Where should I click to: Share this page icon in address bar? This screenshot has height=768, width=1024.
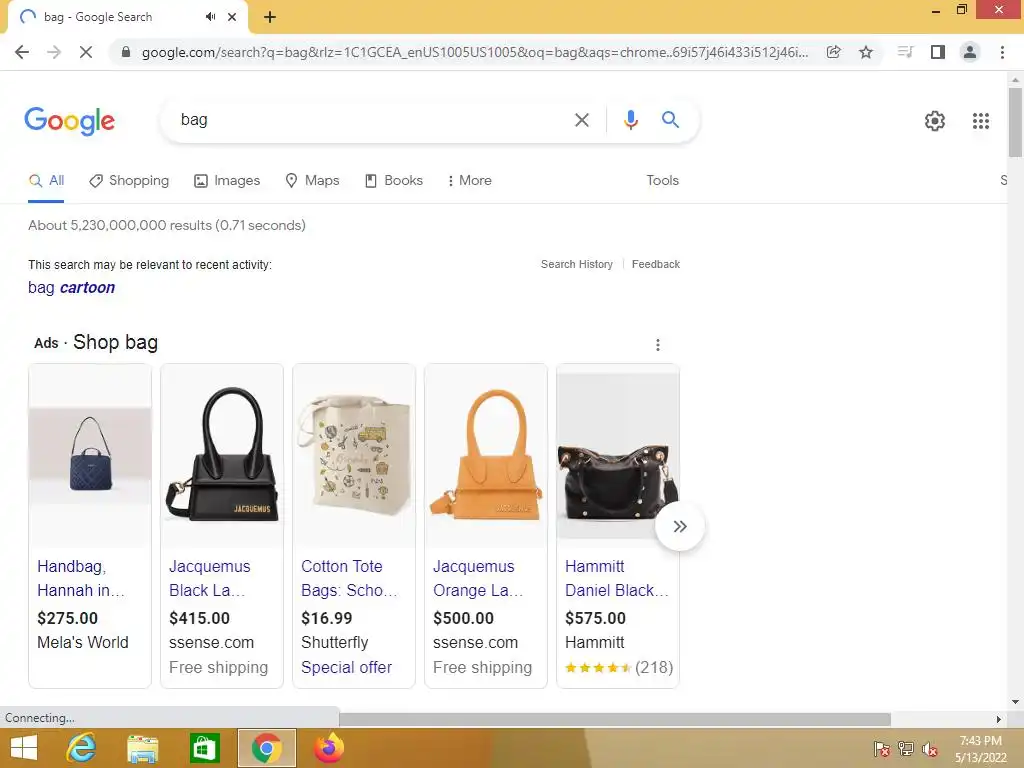coord(833,52)
